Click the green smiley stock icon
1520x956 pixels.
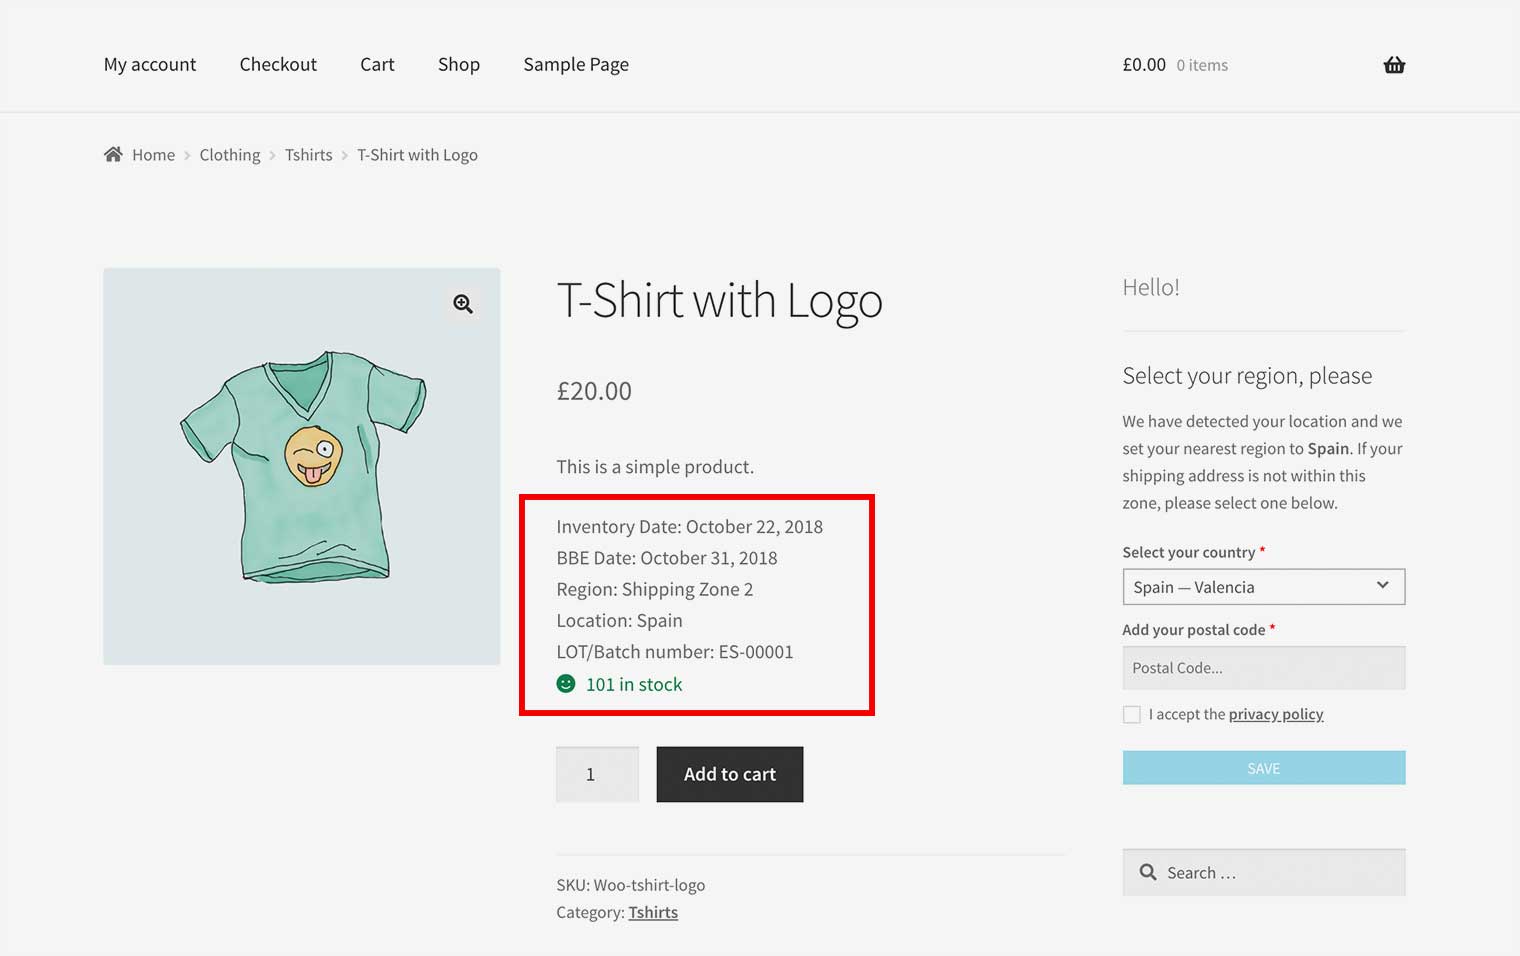coord(566,684)
